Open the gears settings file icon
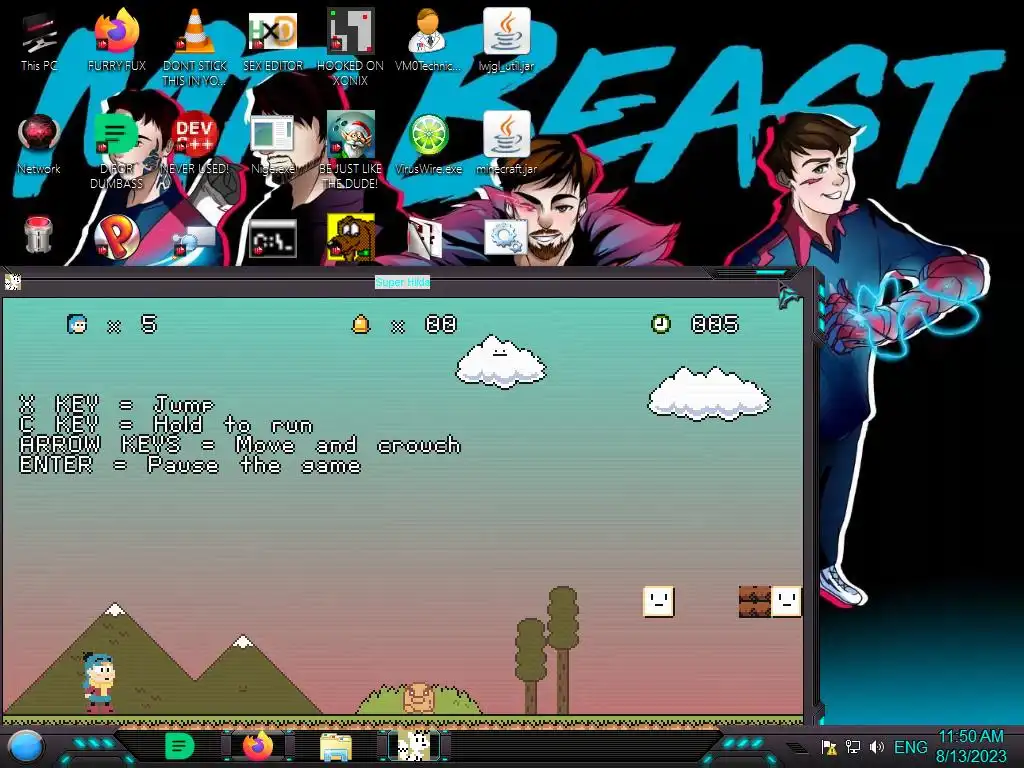Image resolution: width=1024 pixels, height=768 pixels. [505, 236]
